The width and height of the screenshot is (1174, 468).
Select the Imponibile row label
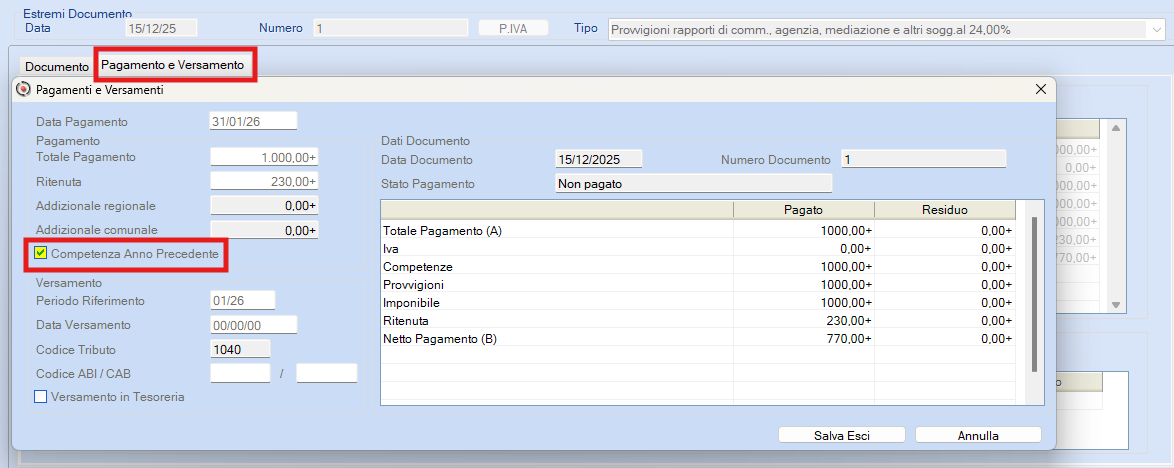click(411, 303)
